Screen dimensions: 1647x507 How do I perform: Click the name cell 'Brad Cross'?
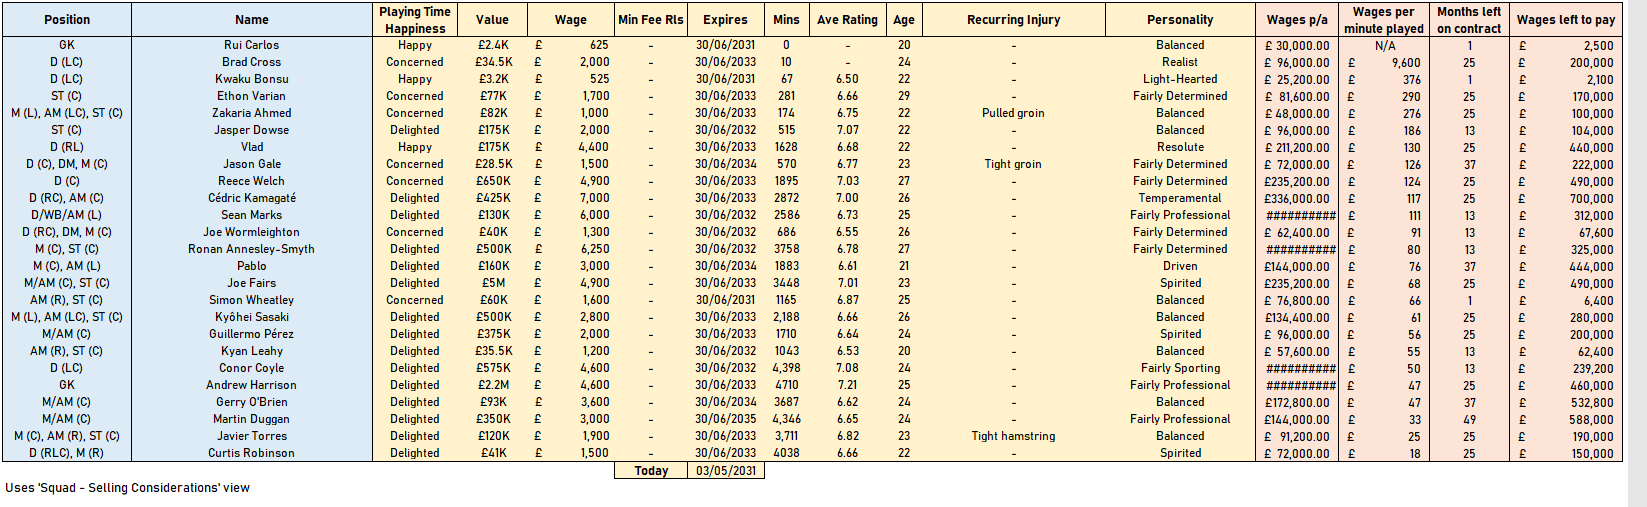pyautogui.click(x=252, y=62)
